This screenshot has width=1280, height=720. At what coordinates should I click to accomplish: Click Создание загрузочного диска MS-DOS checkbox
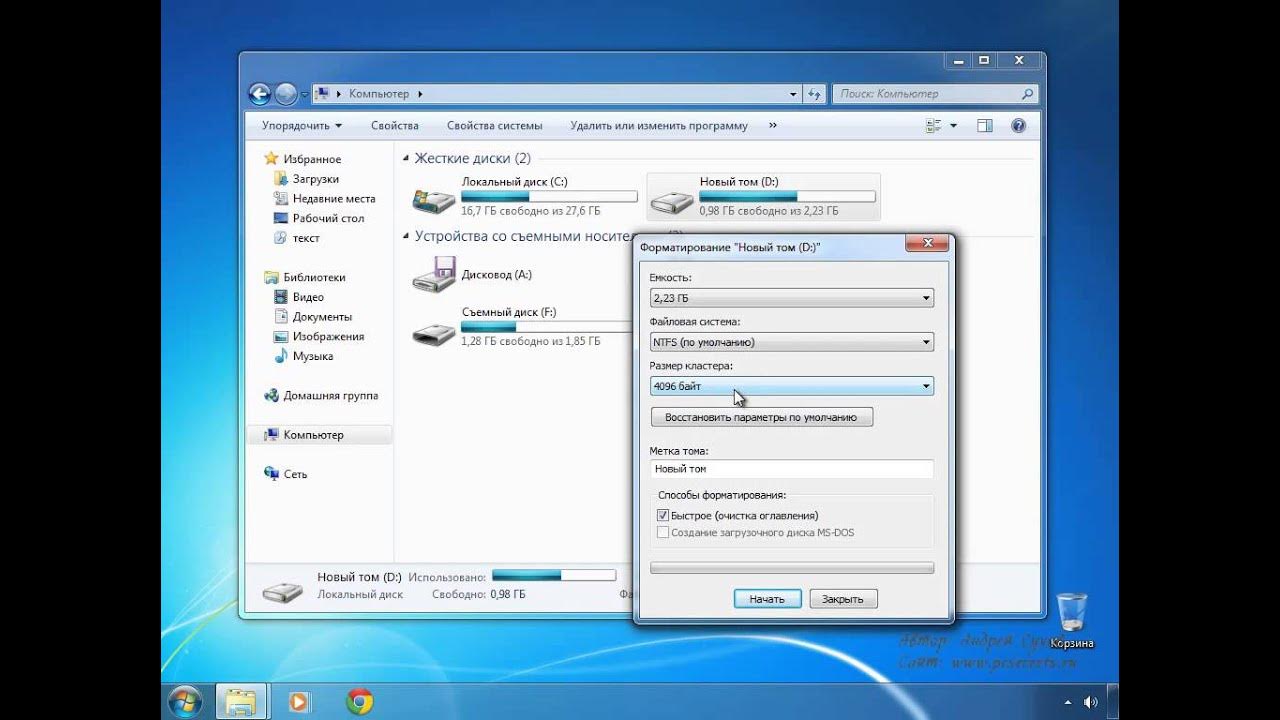point(662,533)
